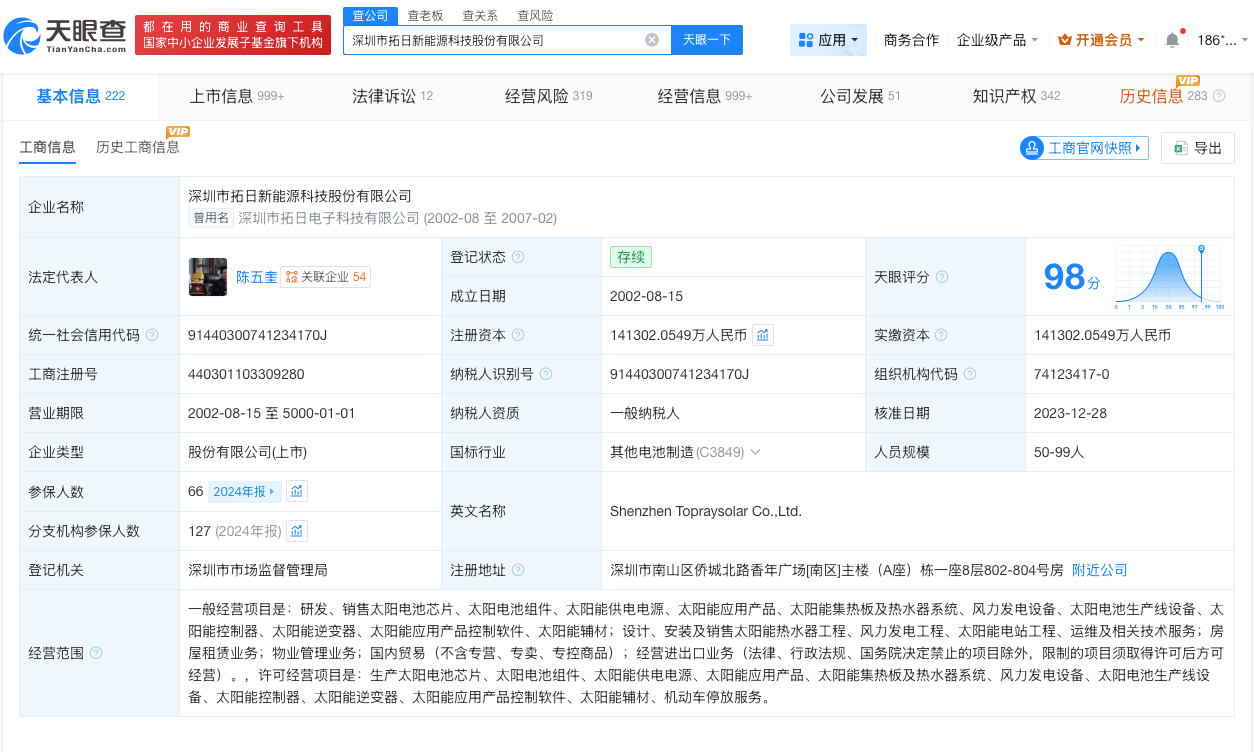The width and height of the screenshot is (1254, 752).
Task: Click the legal representative's avatar photo
Action: 208,277
